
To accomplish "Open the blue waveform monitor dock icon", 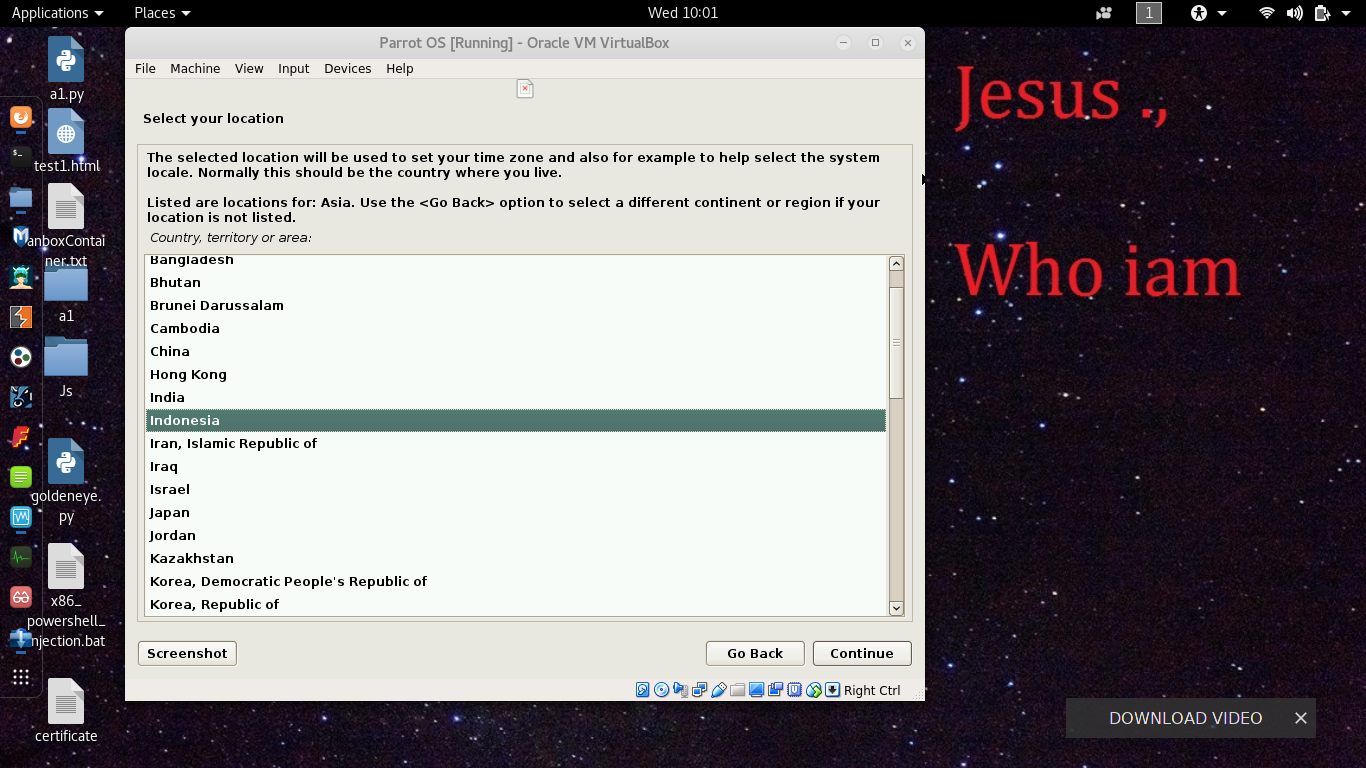I will (21, 517).
